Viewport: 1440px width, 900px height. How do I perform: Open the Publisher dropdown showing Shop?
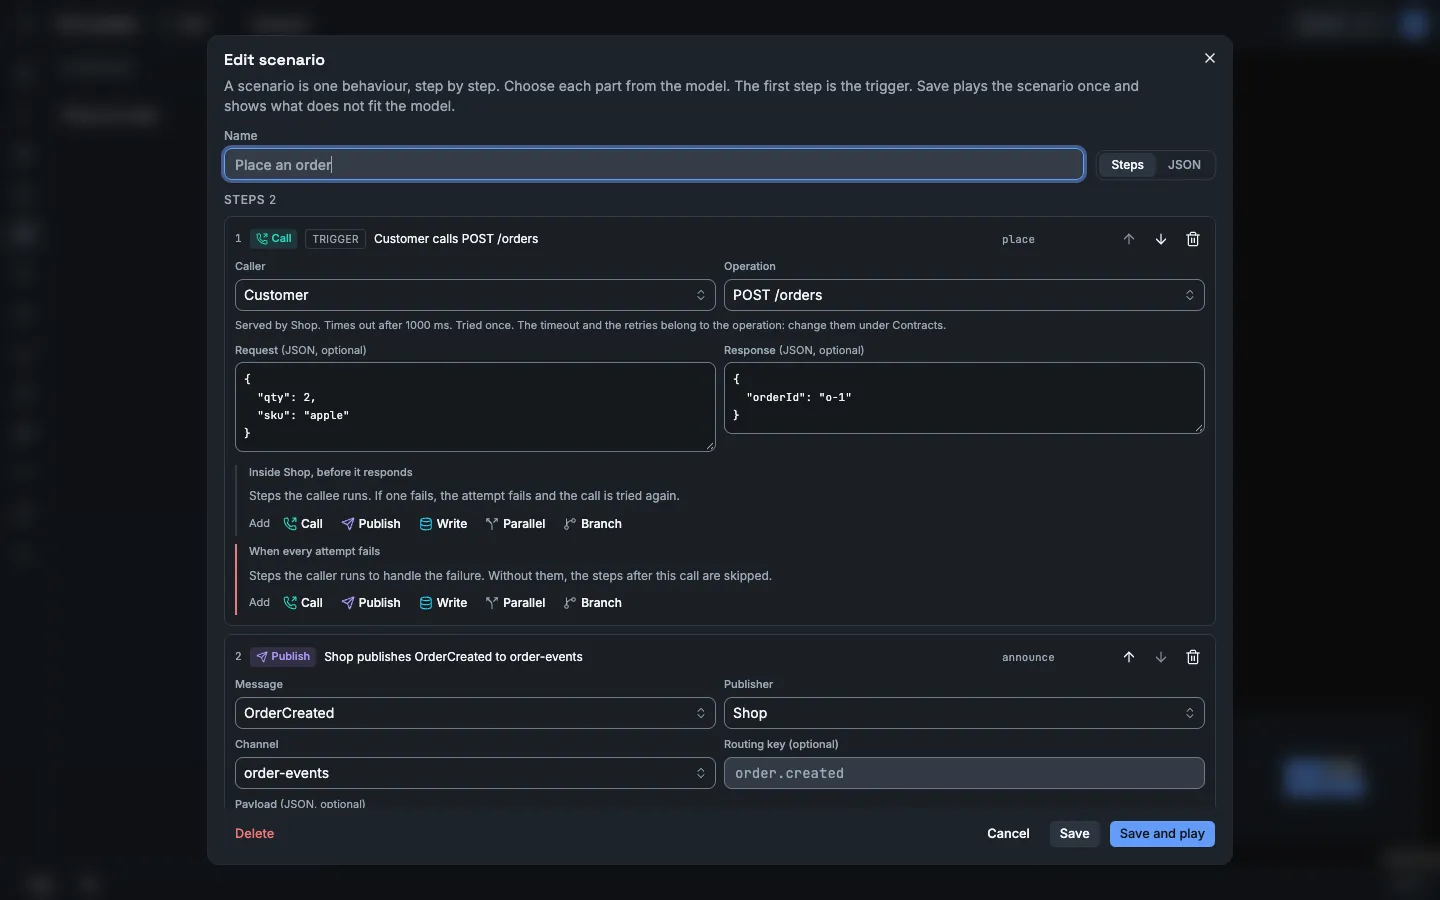pos(964,713)
